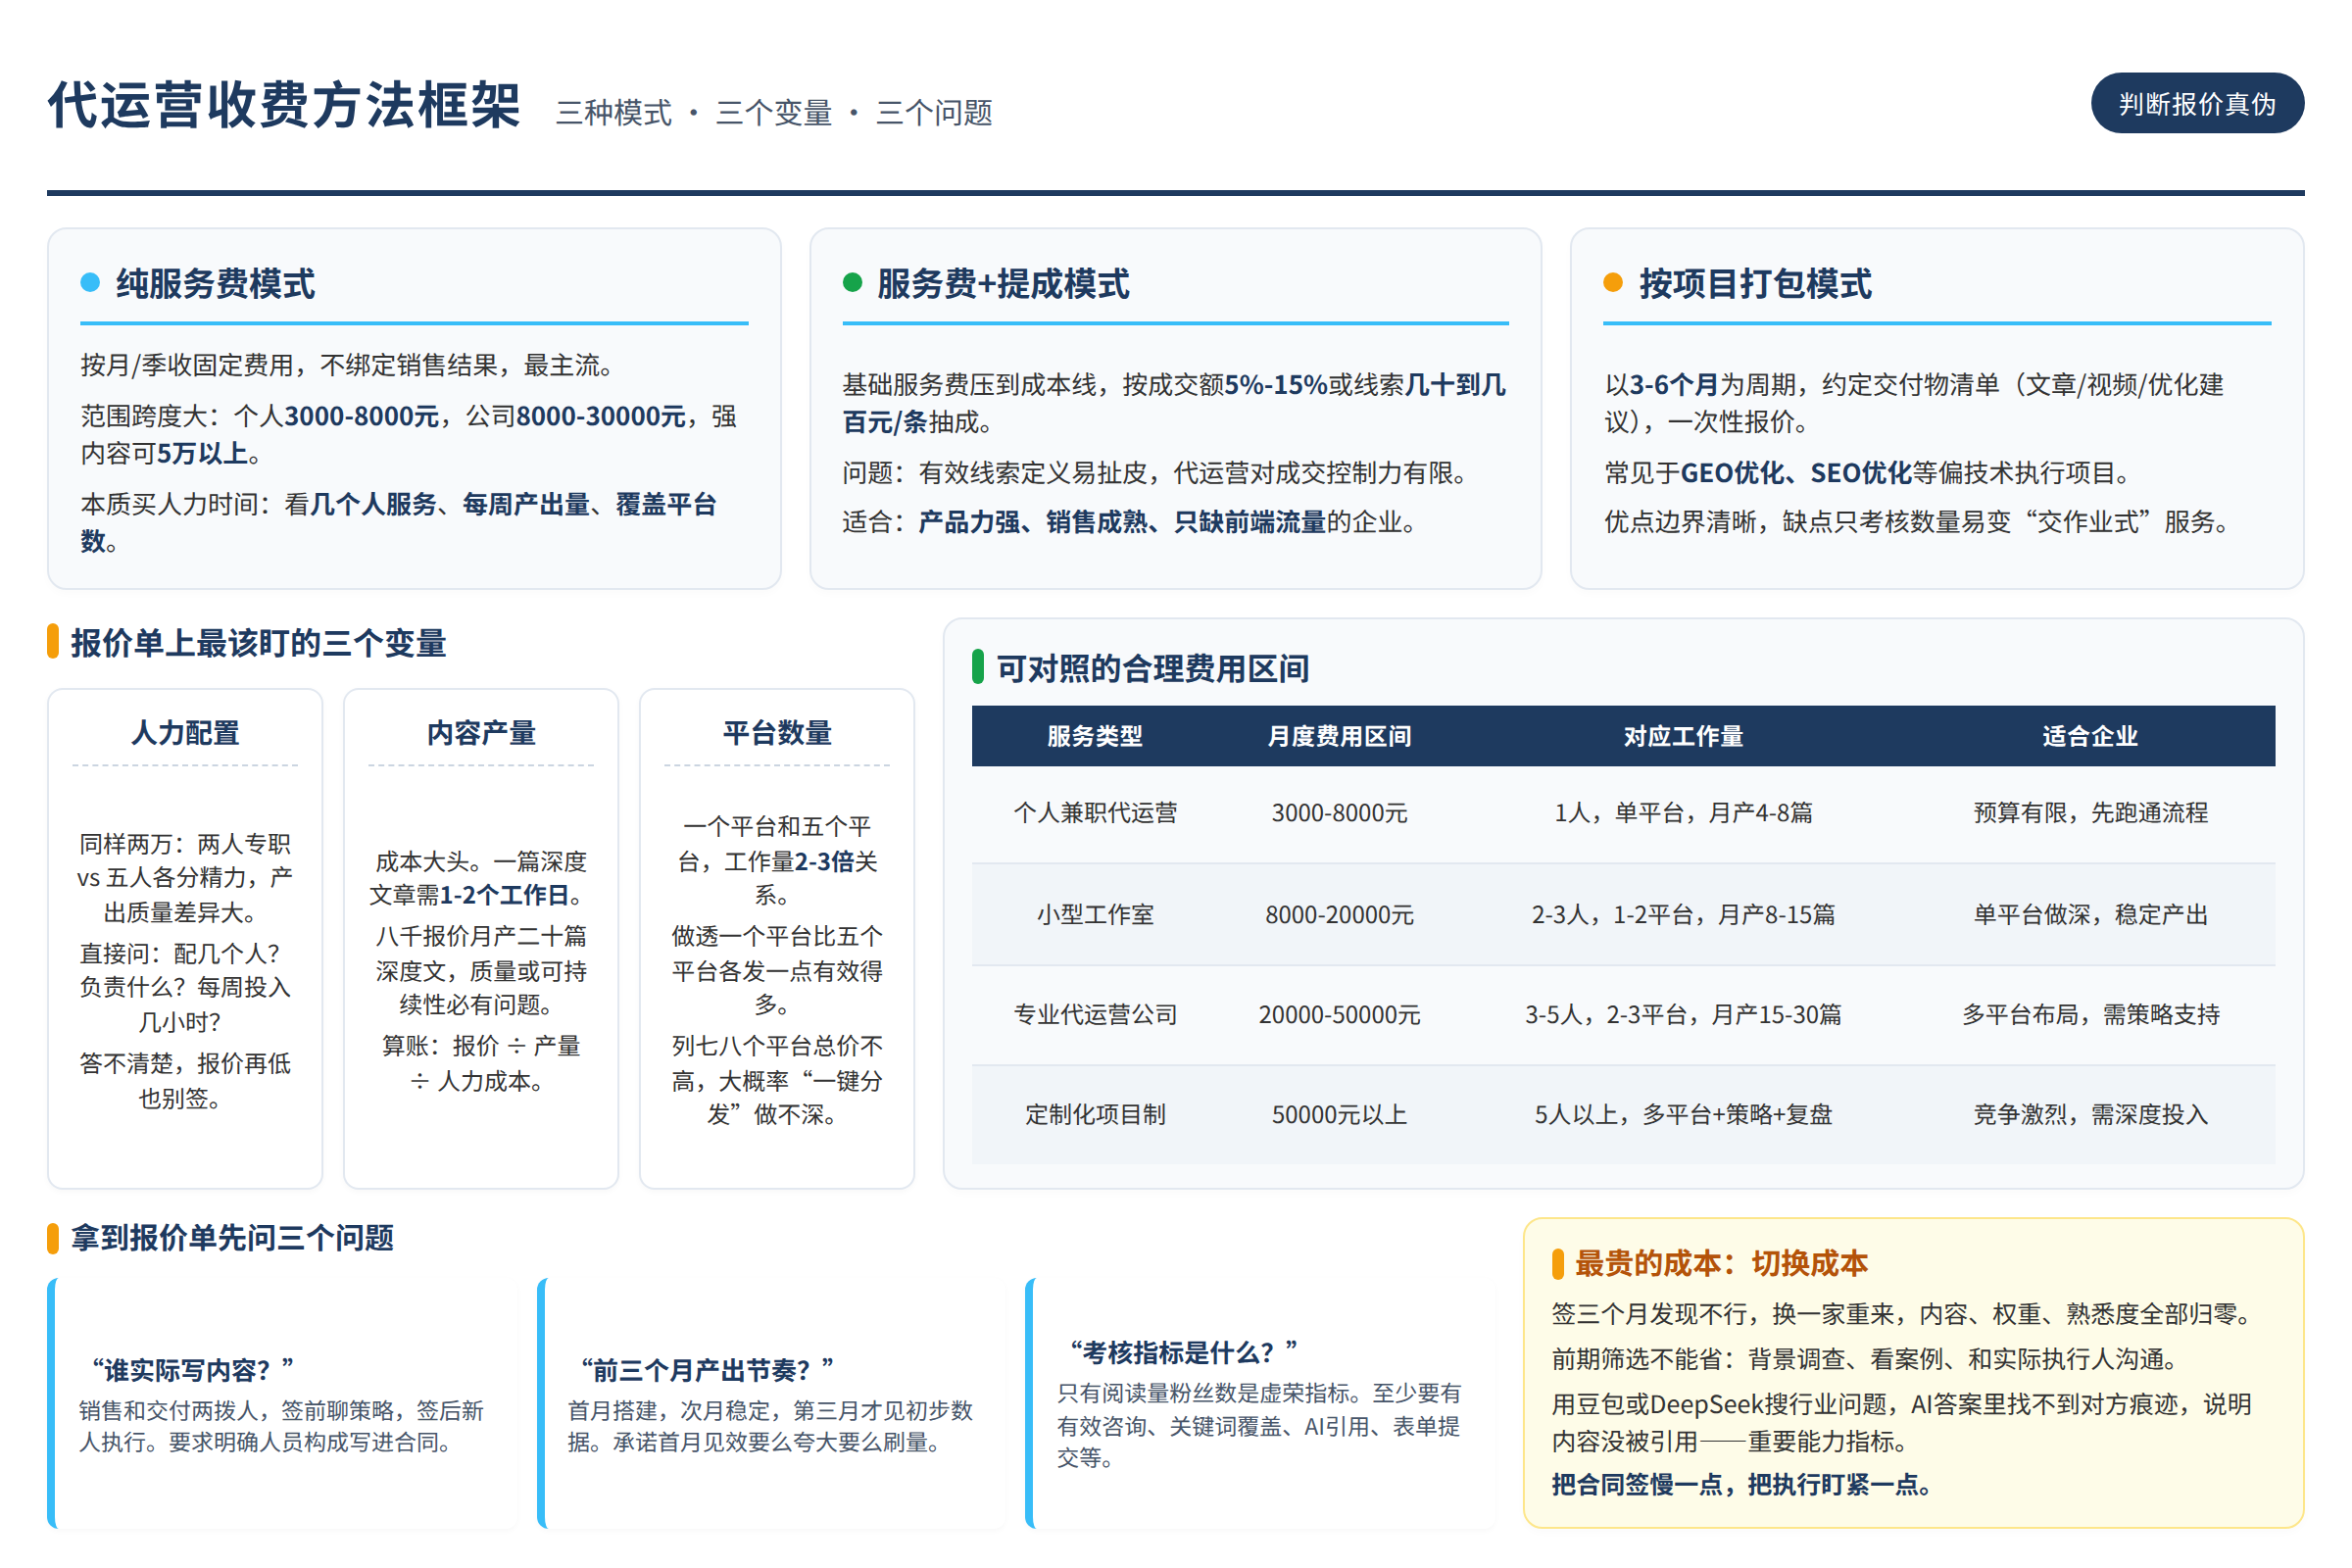Click the 2-3人，1-2平台，月产8-15篇 cell
Screen dimensions: 2352x1568
(x=1683, y=914)
